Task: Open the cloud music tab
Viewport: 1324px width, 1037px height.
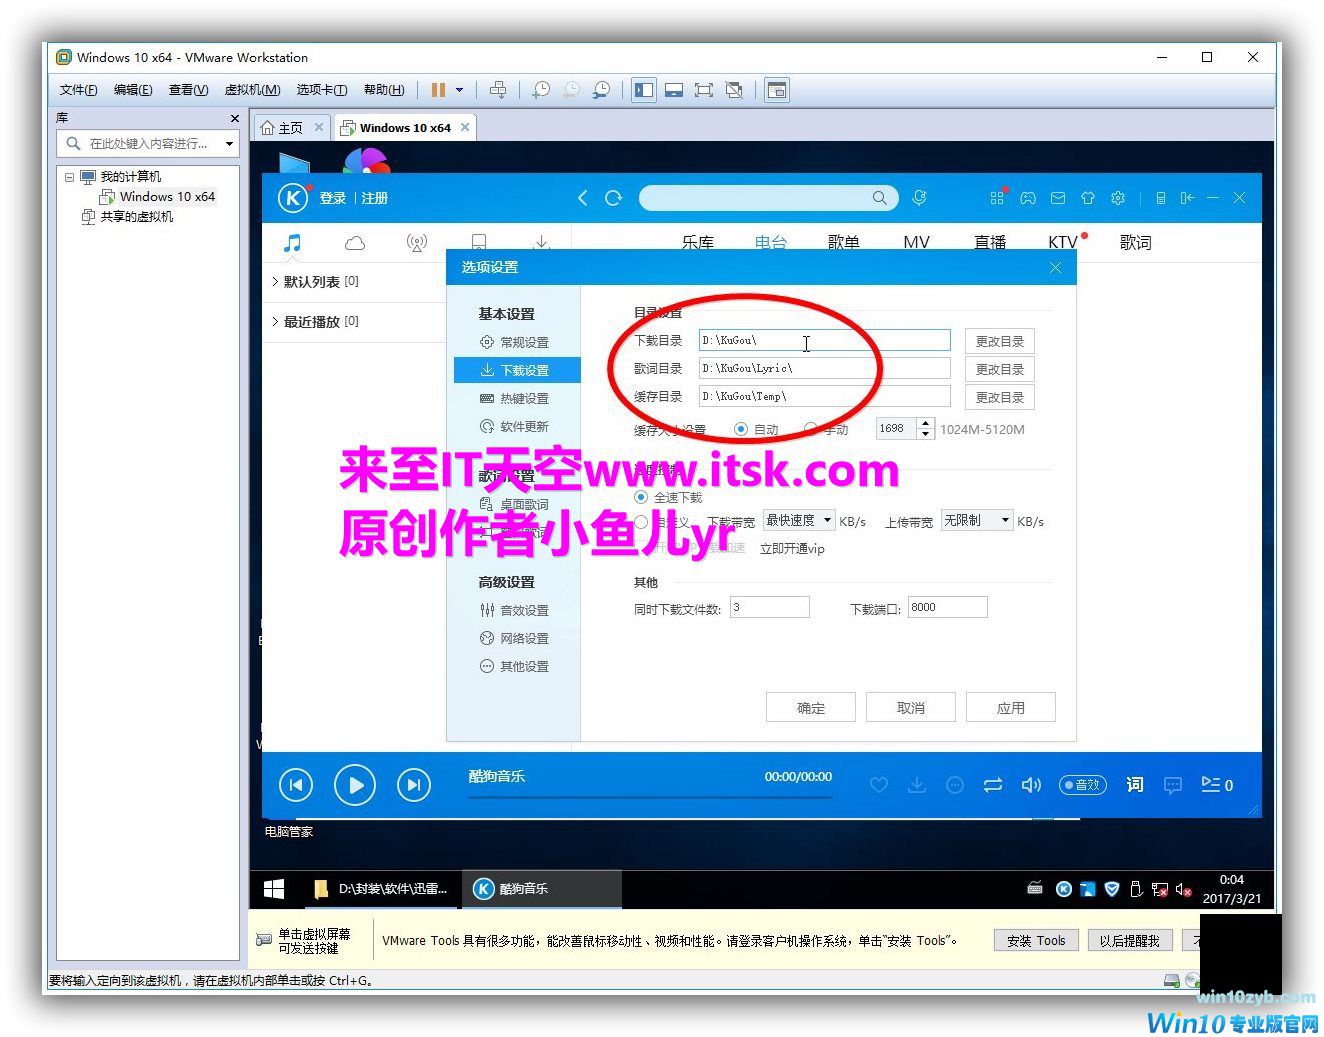Action: point(355,243)
